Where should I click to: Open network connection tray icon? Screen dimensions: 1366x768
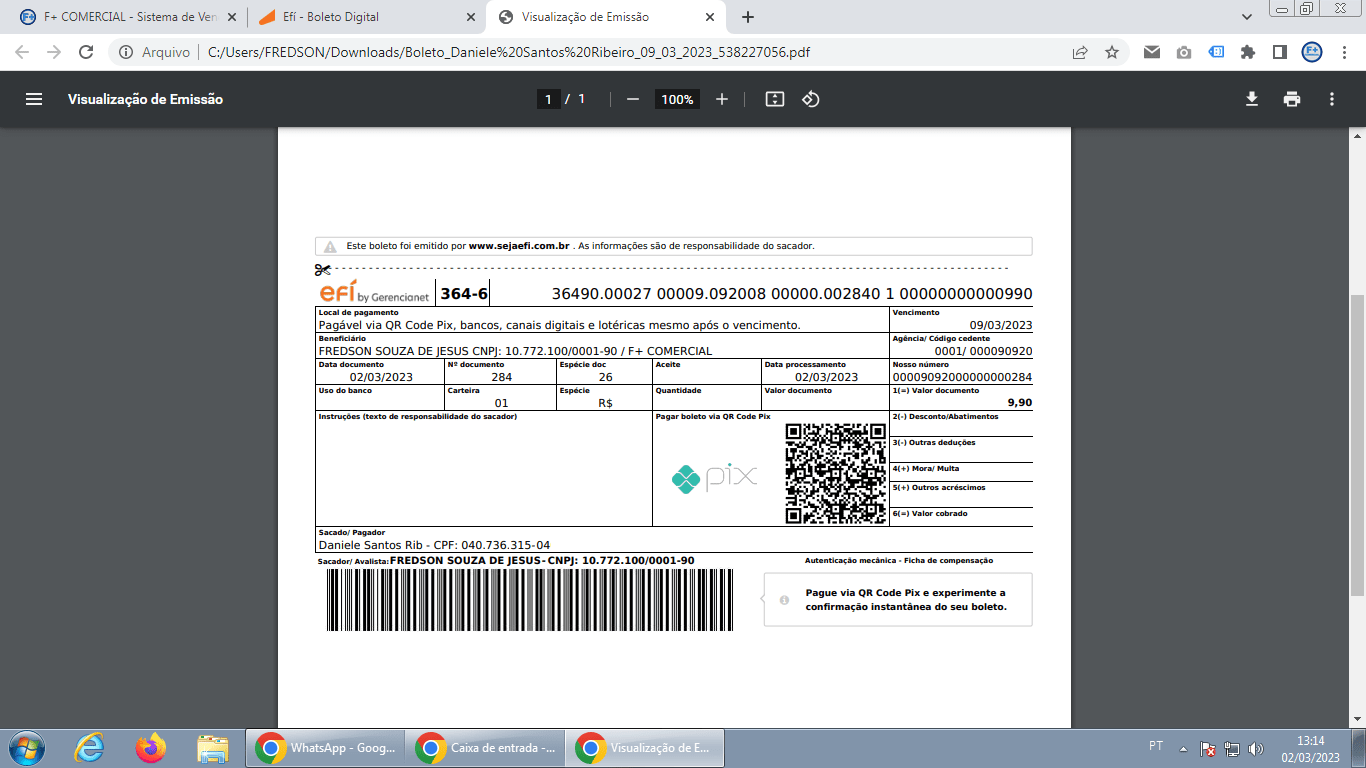pos(1232,748)
